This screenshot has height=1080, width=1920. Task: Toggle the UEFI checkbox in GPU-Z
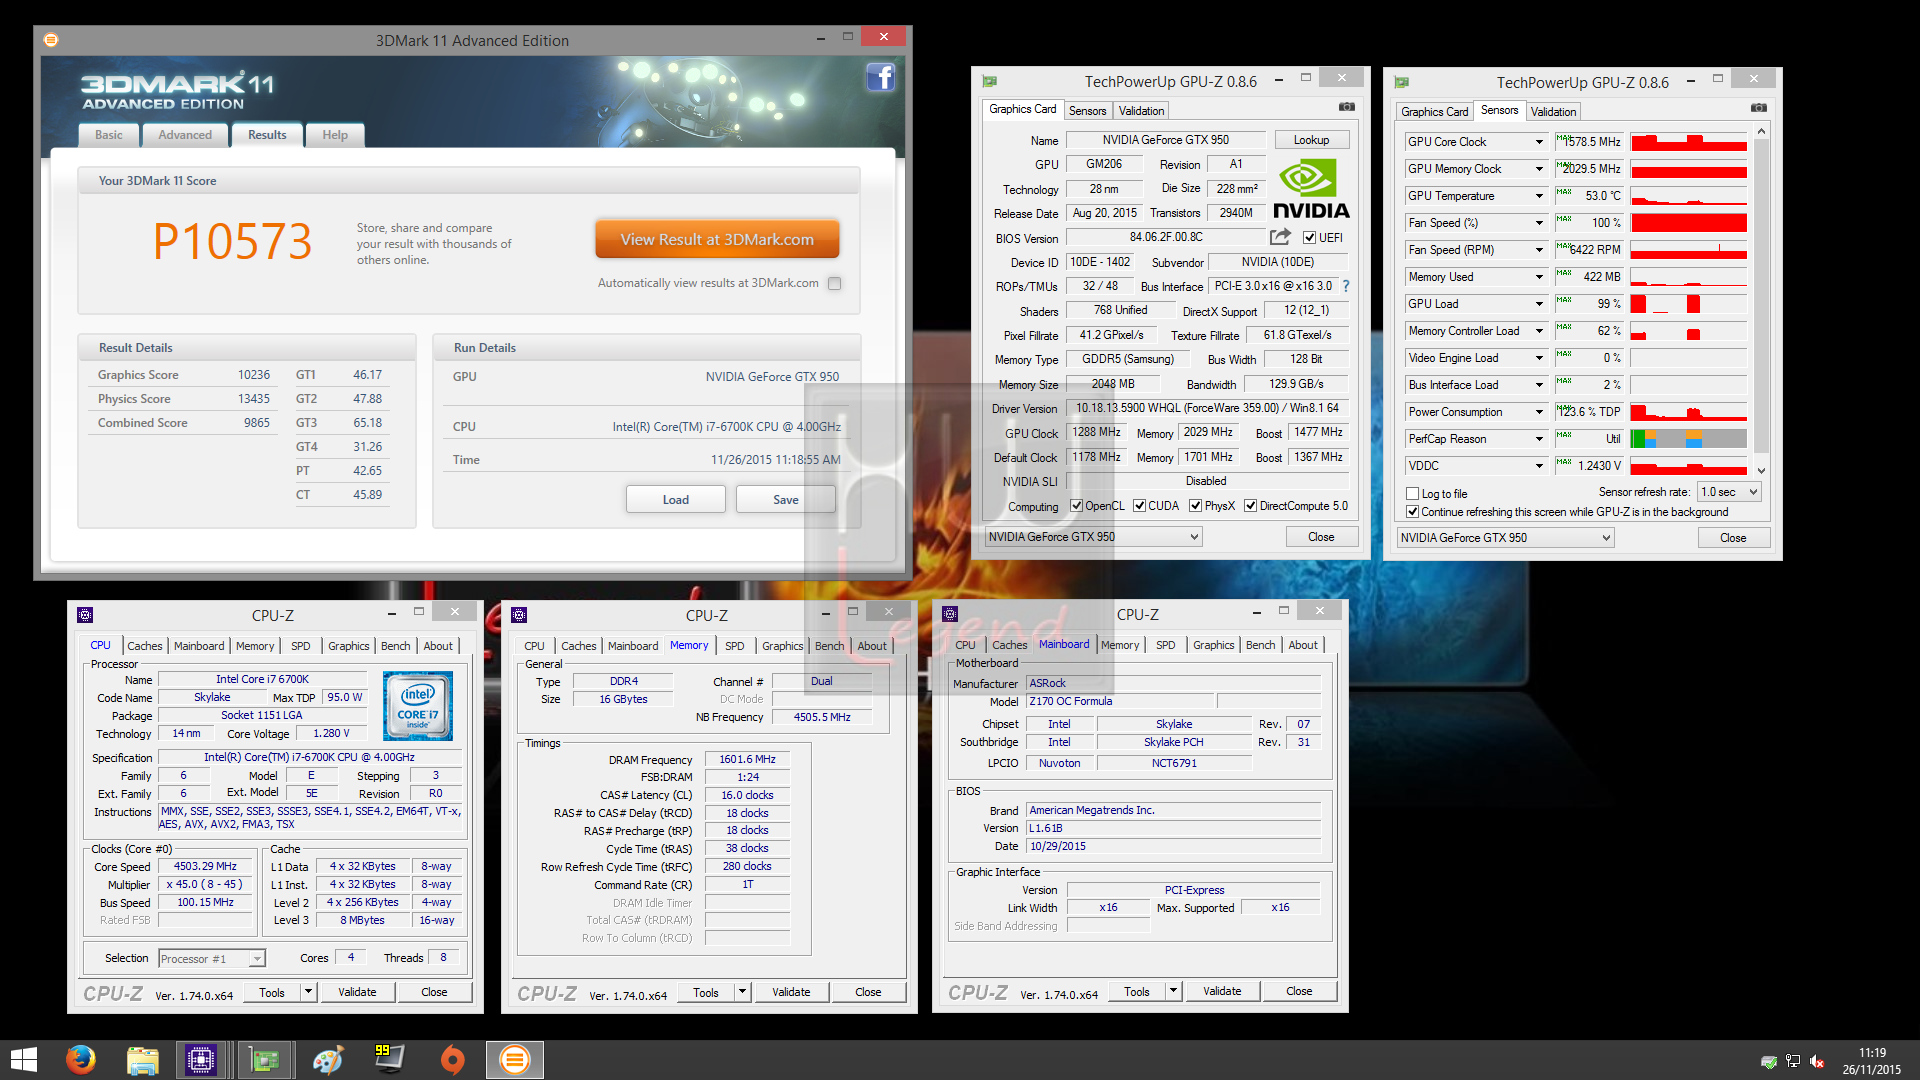click(x=1309, y=238)
